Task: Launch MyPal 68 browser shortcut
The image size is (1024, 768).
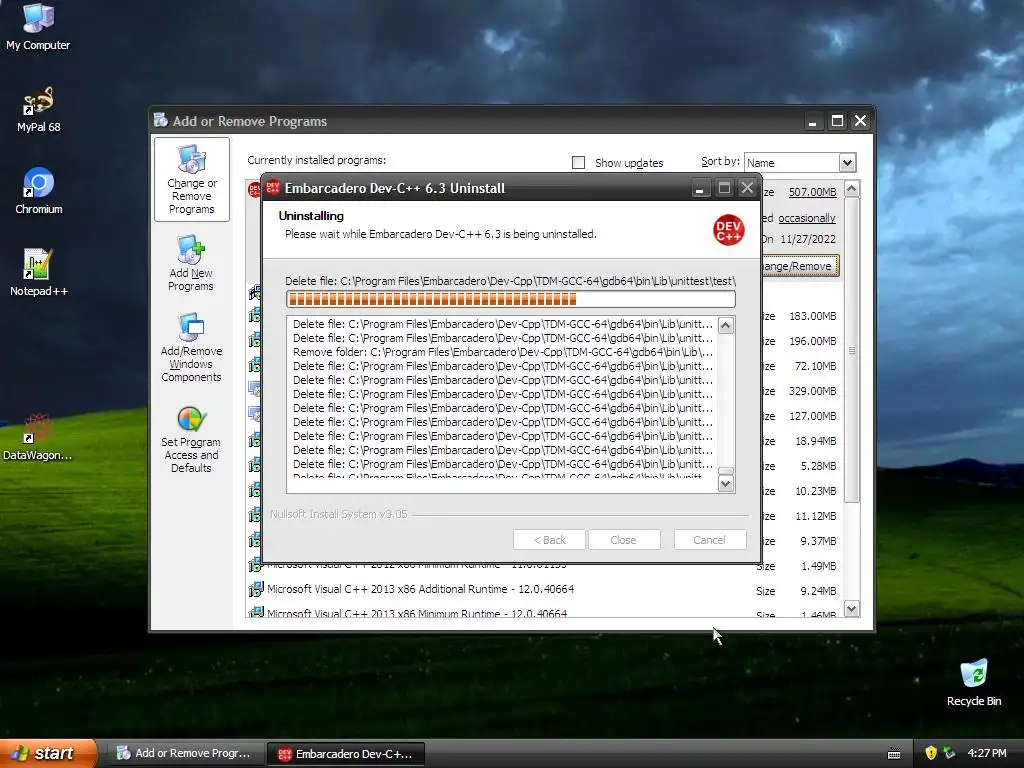Action: 38,109
